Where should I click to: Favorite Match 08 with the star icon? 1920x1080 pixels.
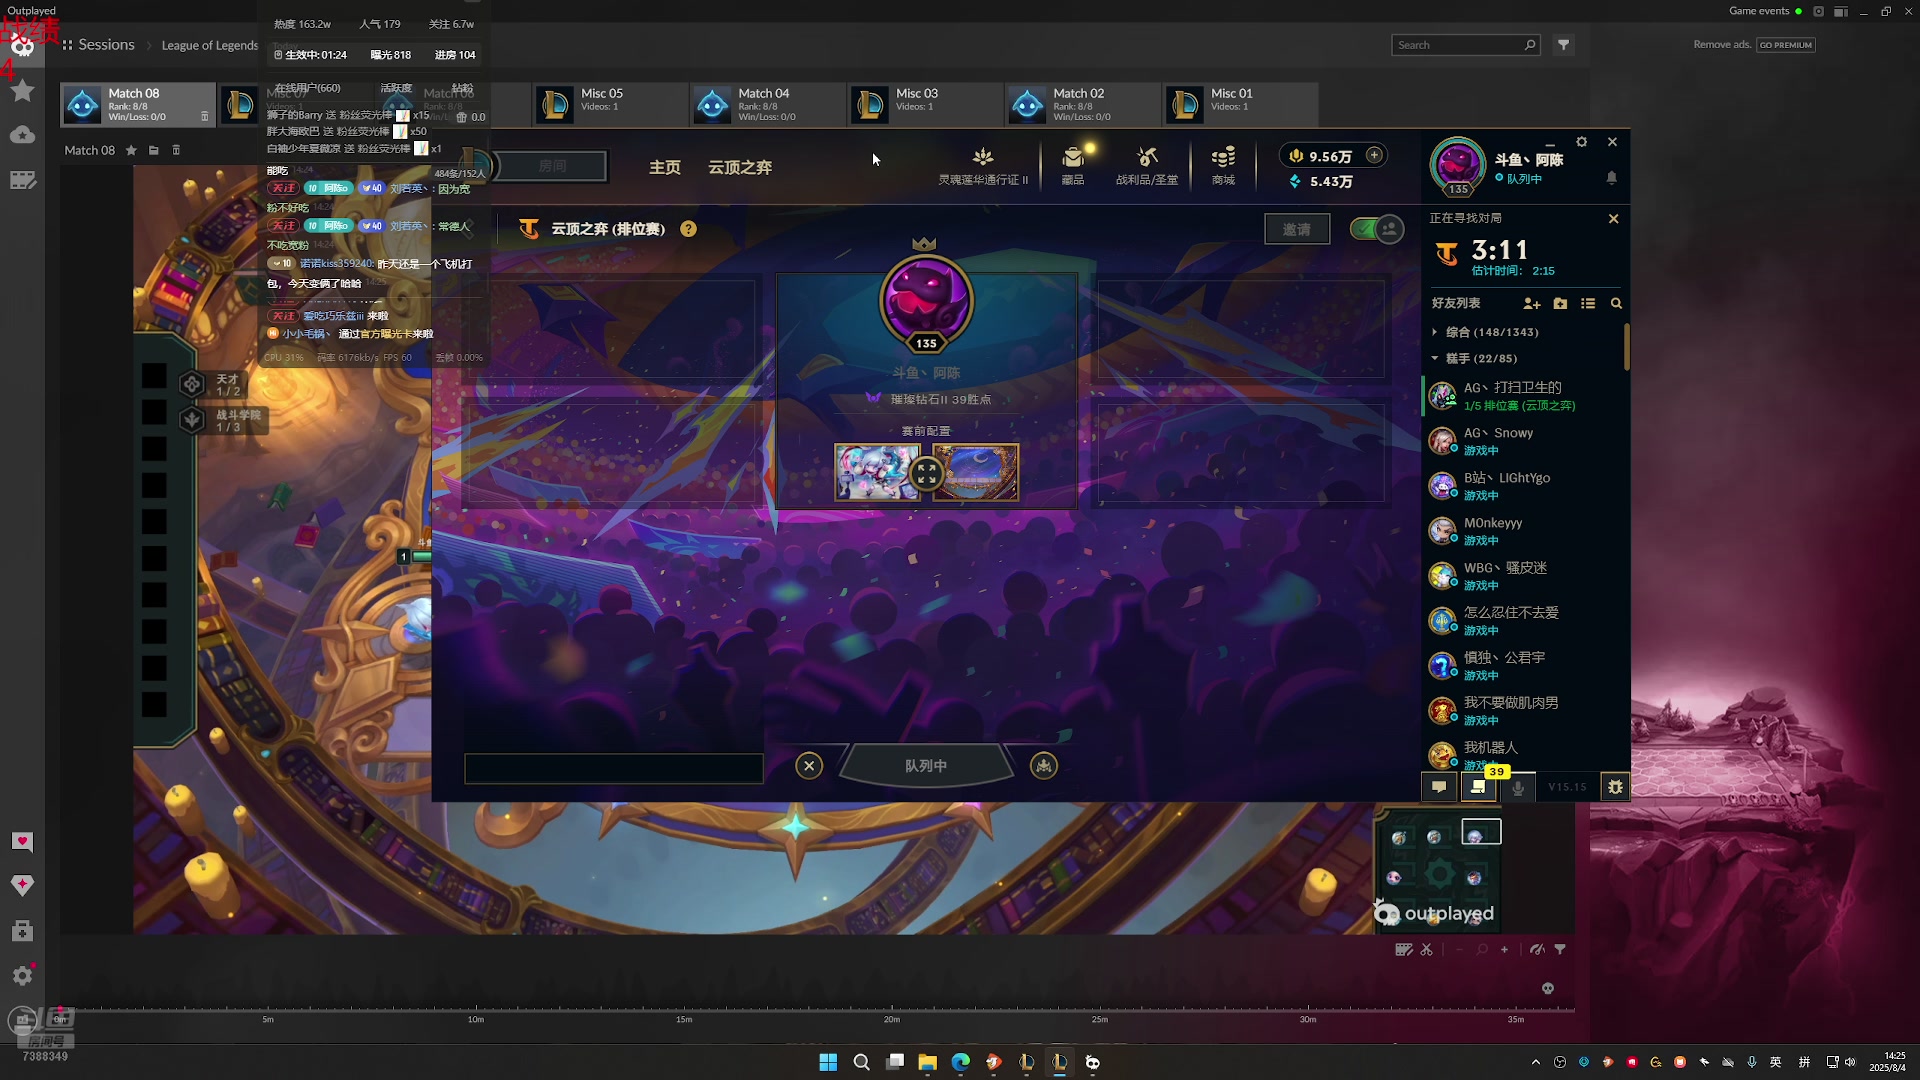click(x=131, y=150)
